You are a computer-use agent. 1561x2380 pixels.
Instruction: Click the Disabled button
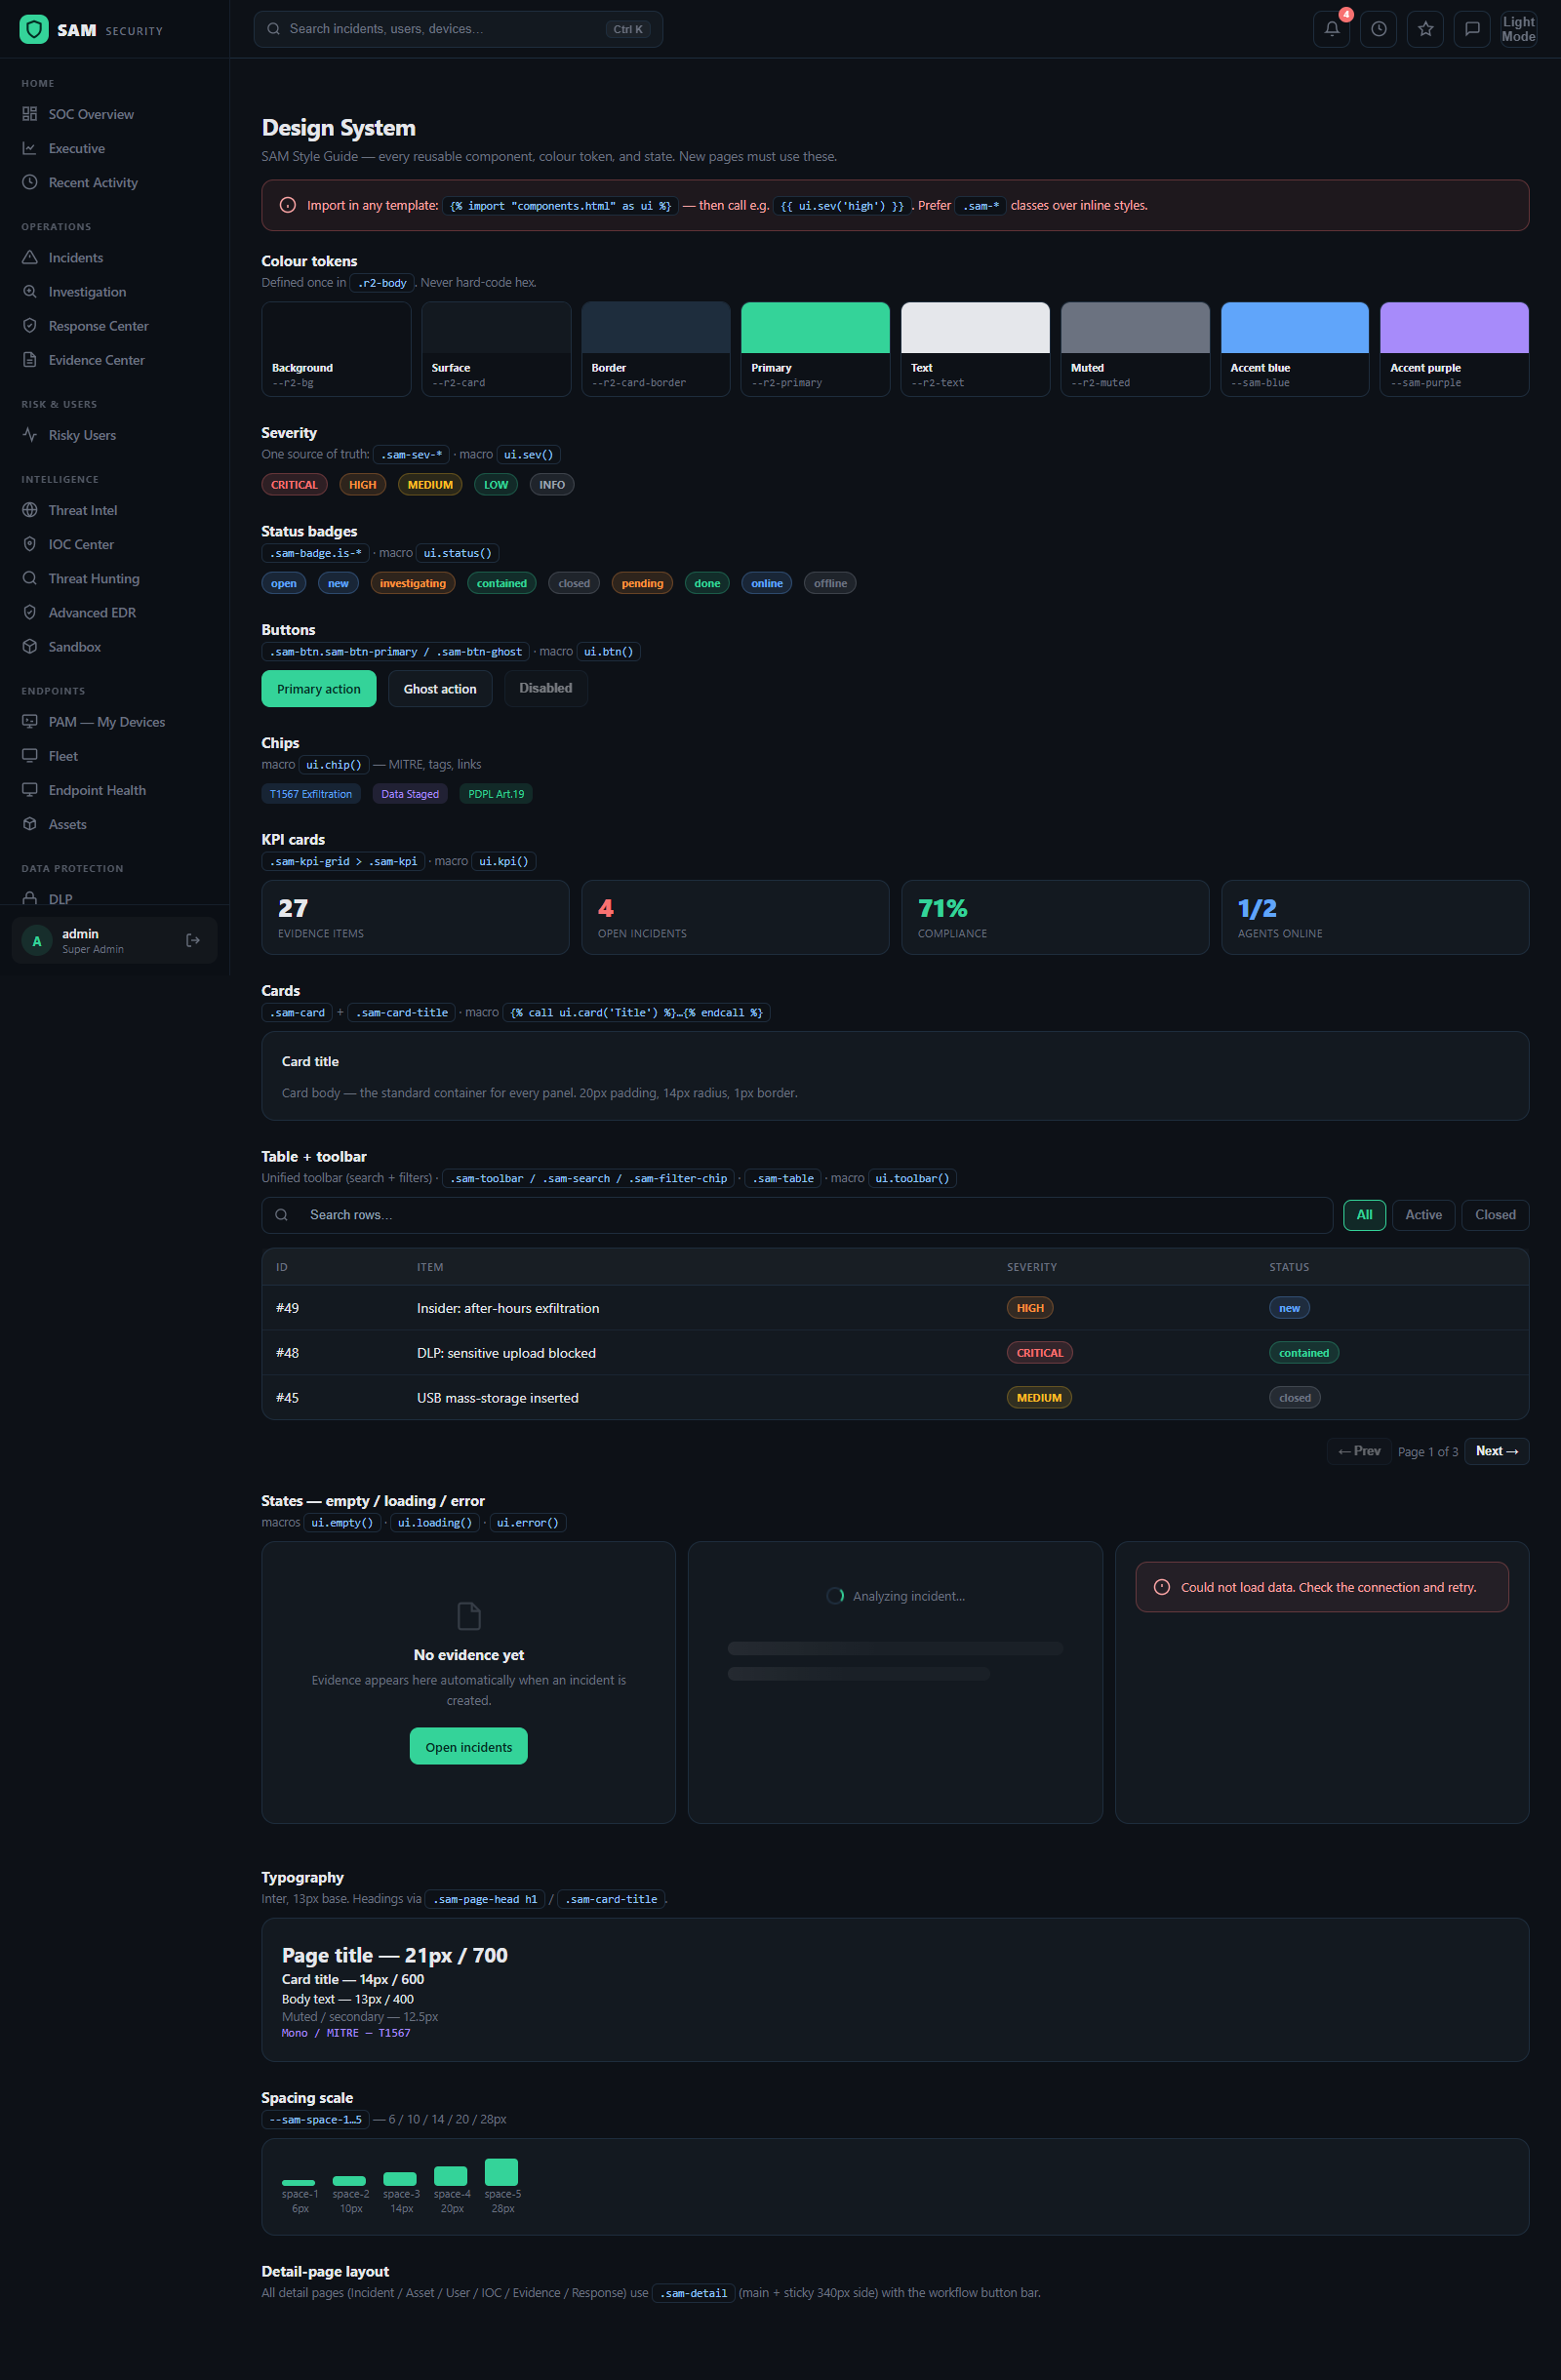click(546, 688)
